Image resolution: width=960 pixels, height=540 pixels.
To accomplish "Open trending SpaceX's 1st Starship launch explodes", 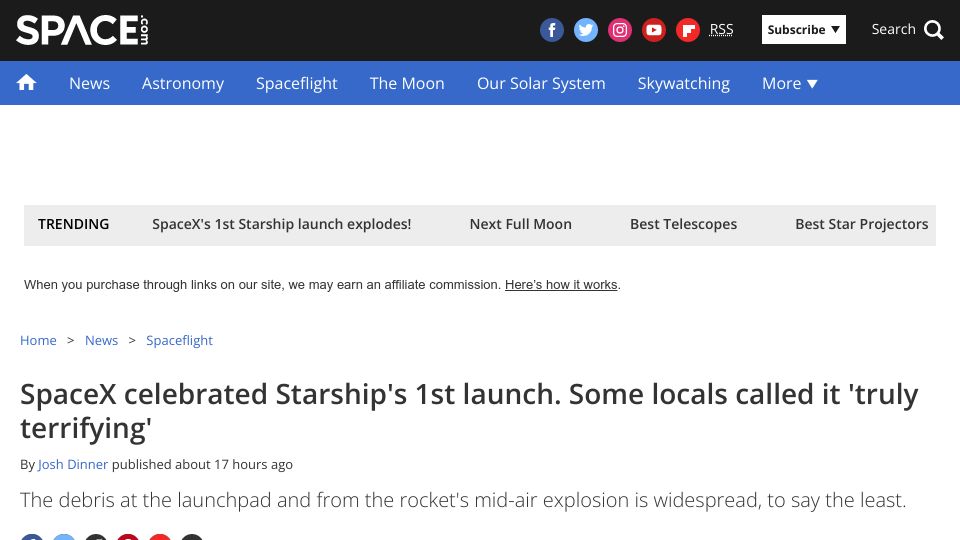I will (282, 224).
